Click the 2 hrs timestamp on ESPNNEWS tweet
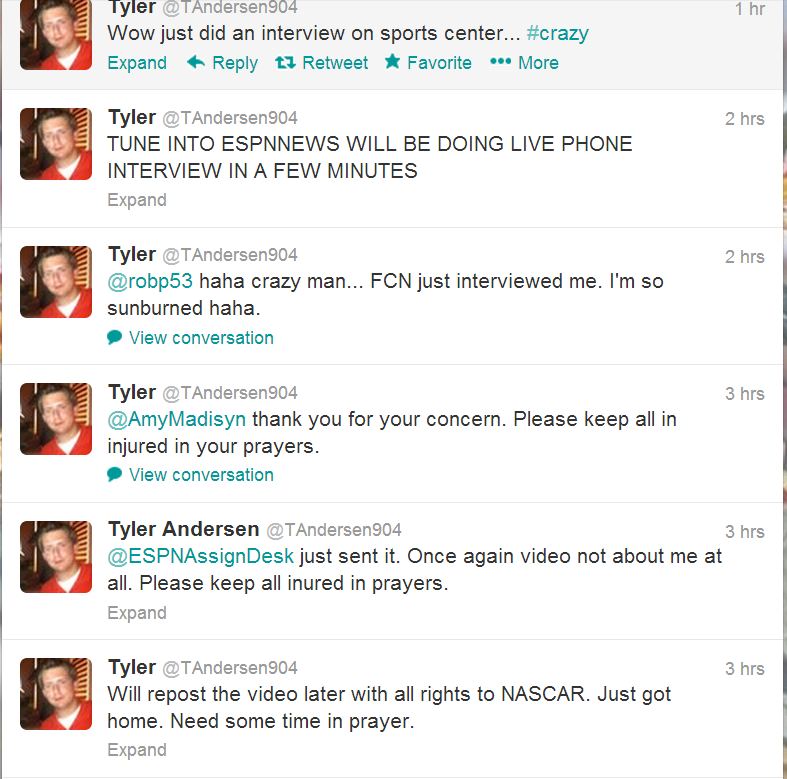The width and height of the screenshot is (787, 779). coord(744,119)
